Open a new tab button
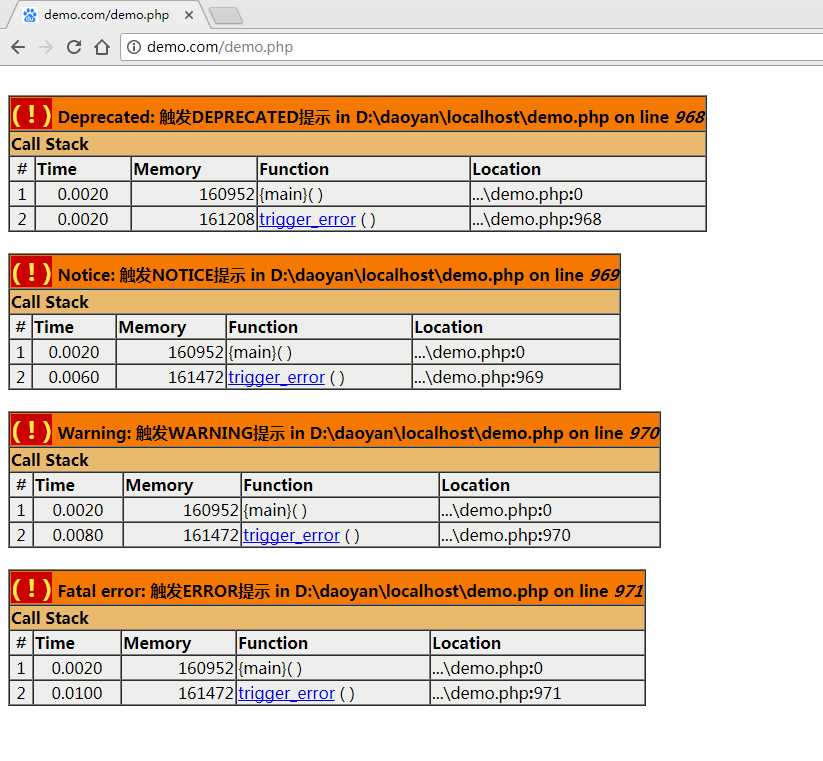This screenshot has height=761, width=823. (226, 16)
